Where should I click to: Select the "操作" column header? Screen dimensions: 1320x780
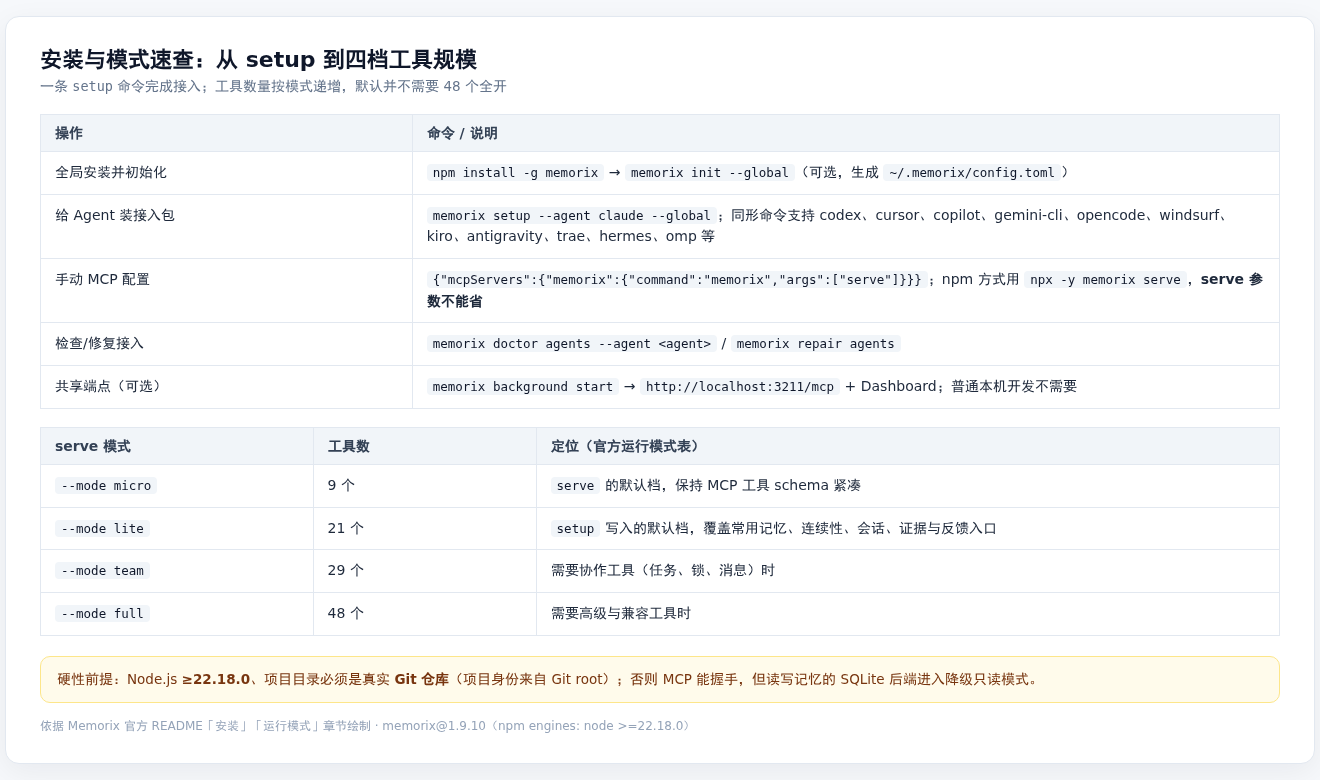point(226,133)
